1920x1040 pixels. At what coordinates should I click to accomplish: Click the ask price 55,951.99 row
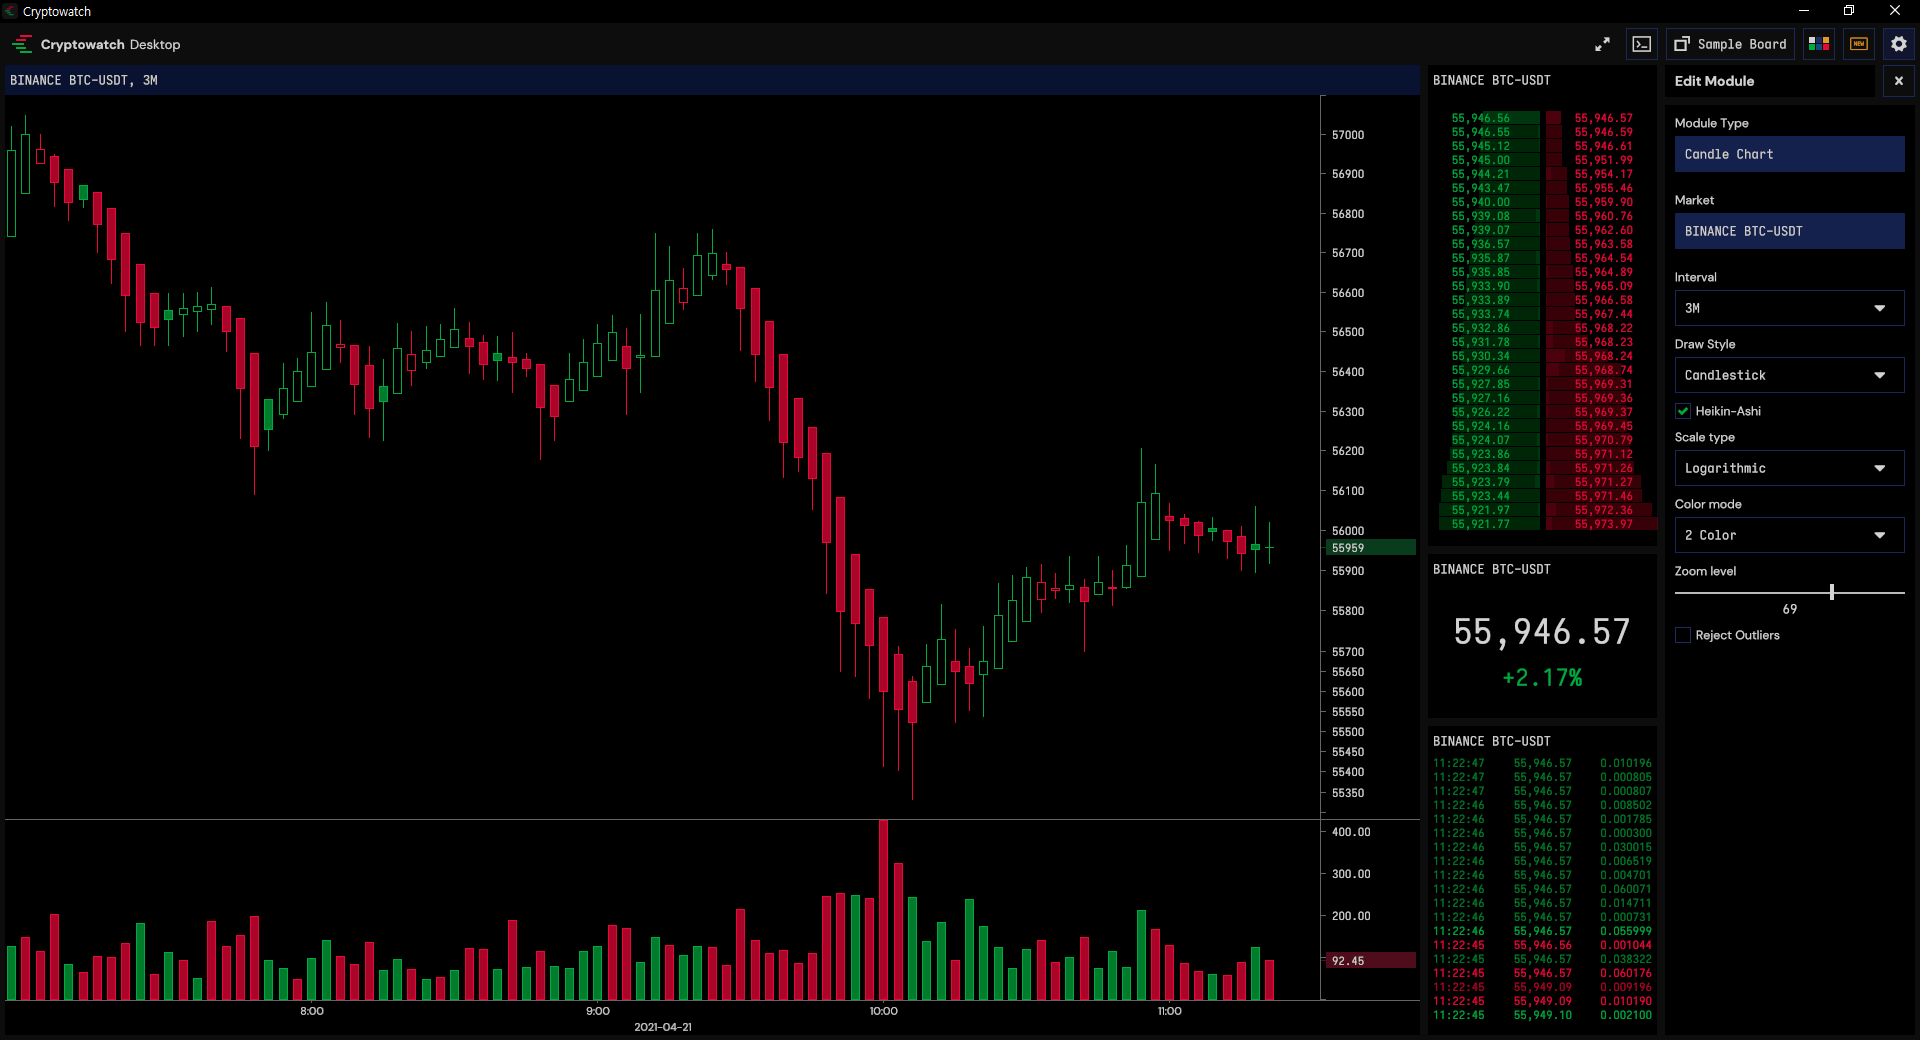coord(1603,160)
